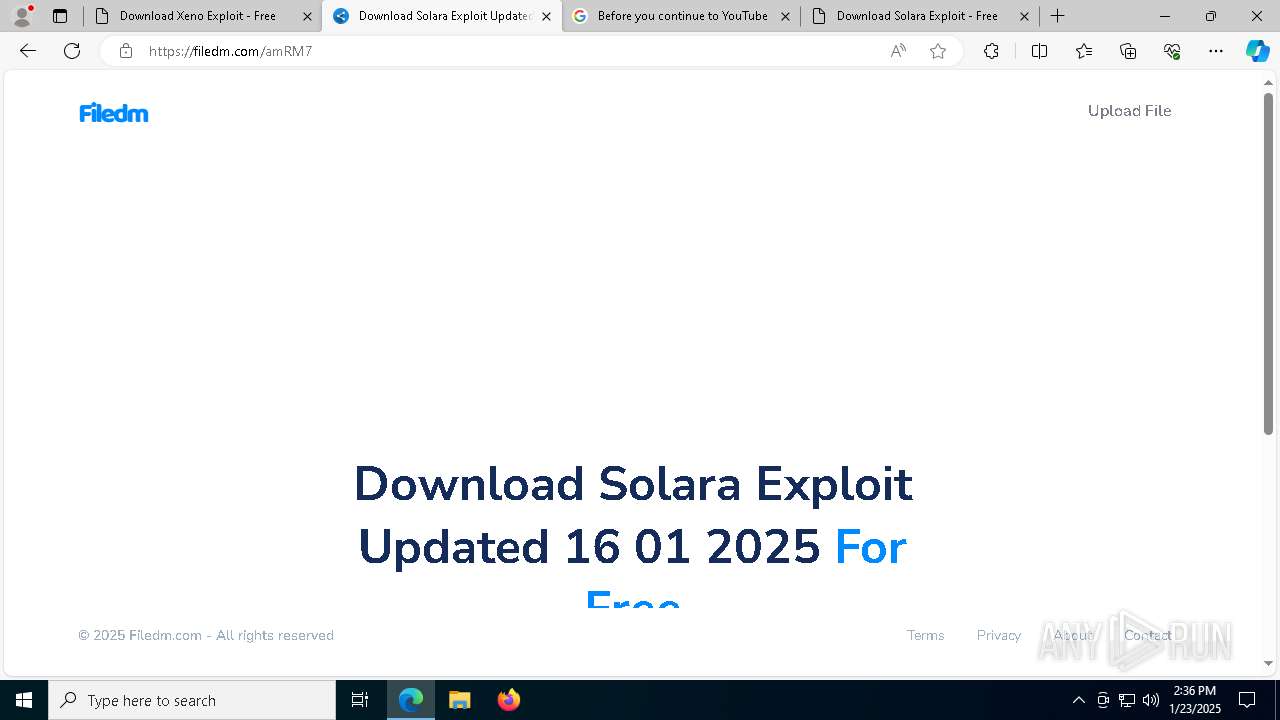Close the Before you continue to YouTube tab

785,16
